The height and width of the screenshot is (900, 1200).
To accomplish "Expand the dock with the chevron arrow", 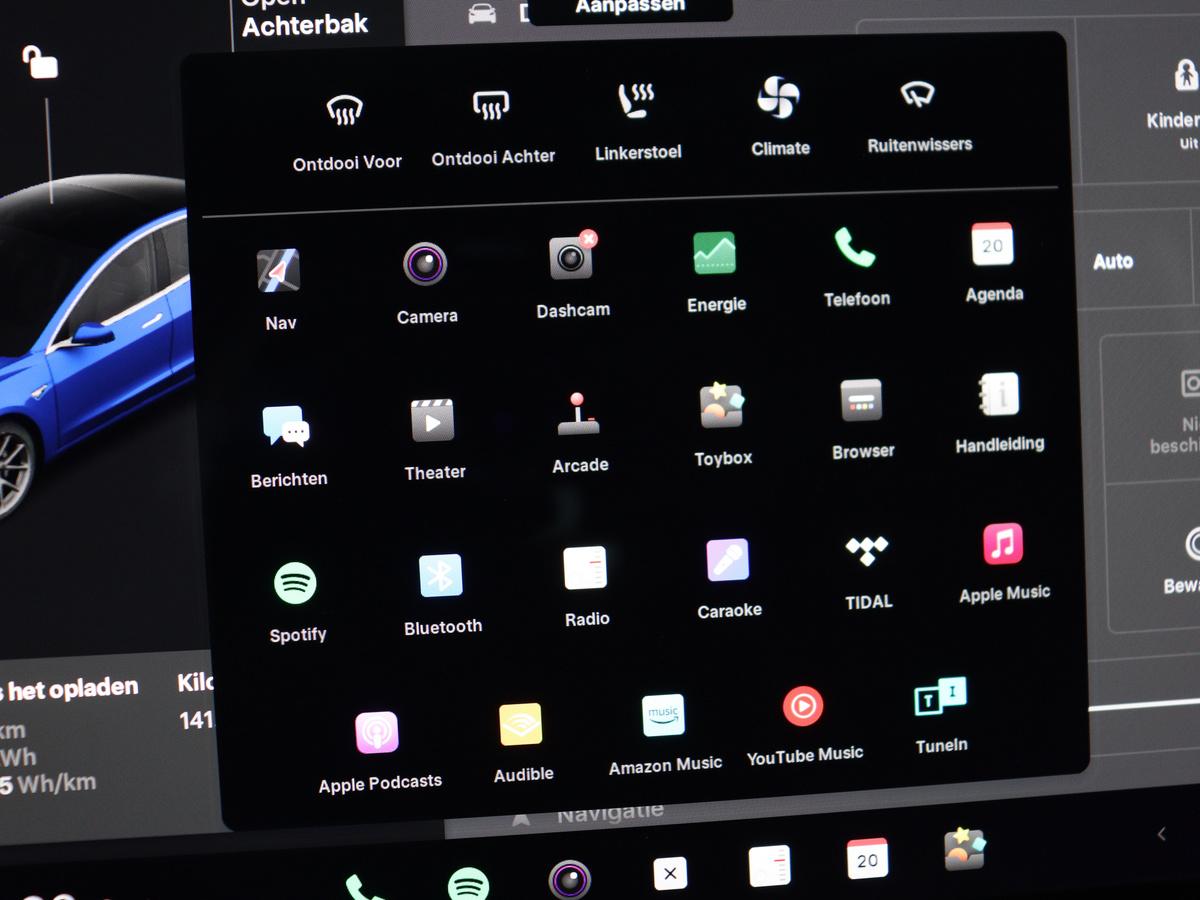I will 1161,834.
